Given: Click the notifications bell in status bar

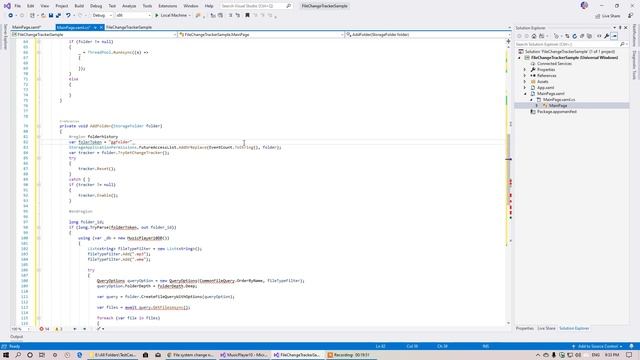Looking at the screenshot, I should [631, 346].
